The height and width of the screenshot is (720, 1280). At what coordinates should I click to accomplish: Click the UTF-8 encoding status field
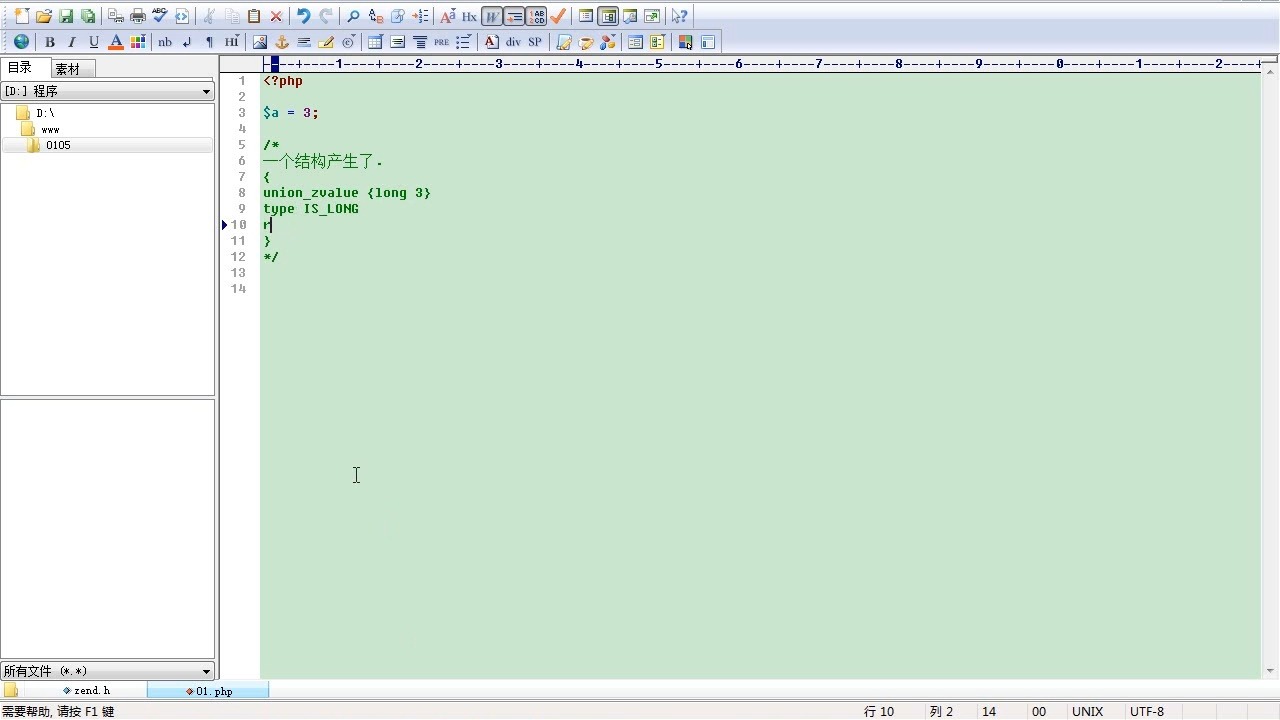[x=1147, y=711]
